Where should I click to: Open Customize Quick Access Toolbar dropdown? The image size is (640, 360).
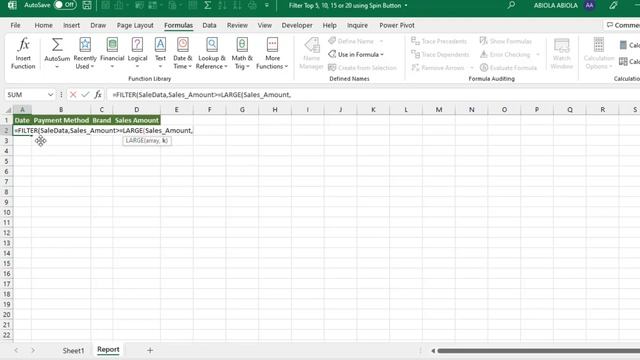tap(267, 5)
